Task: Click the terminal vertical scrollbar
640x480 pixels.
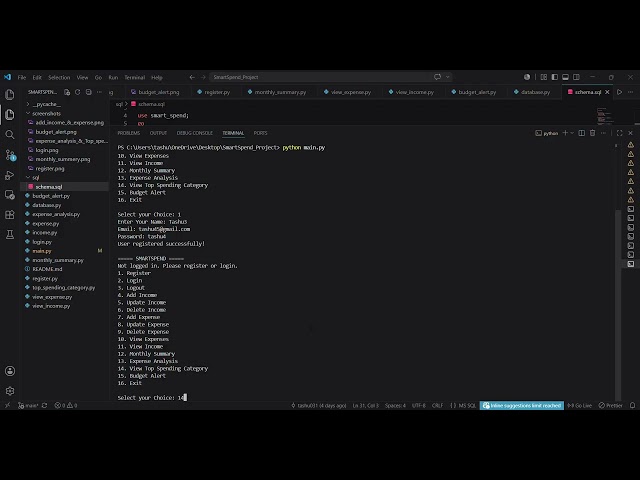Action: point(618,304)
